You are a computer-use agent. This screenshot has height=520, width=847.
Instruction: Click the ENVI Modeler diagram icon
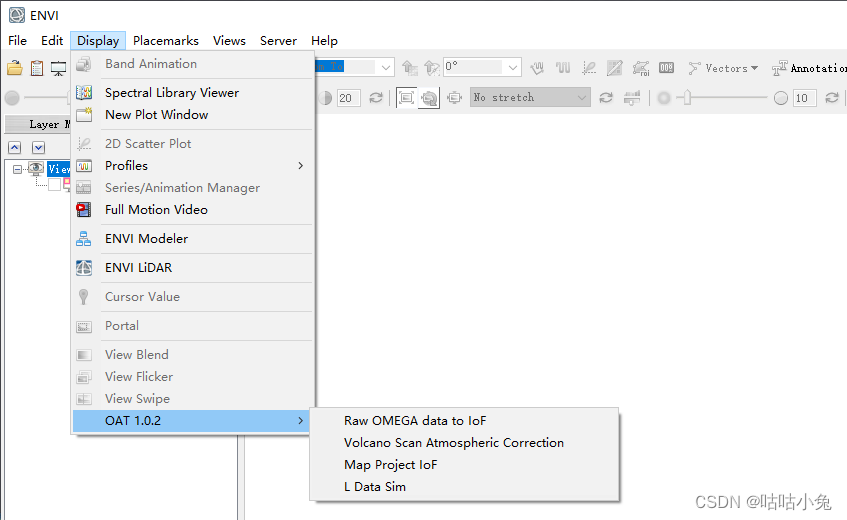click(84, 239)
